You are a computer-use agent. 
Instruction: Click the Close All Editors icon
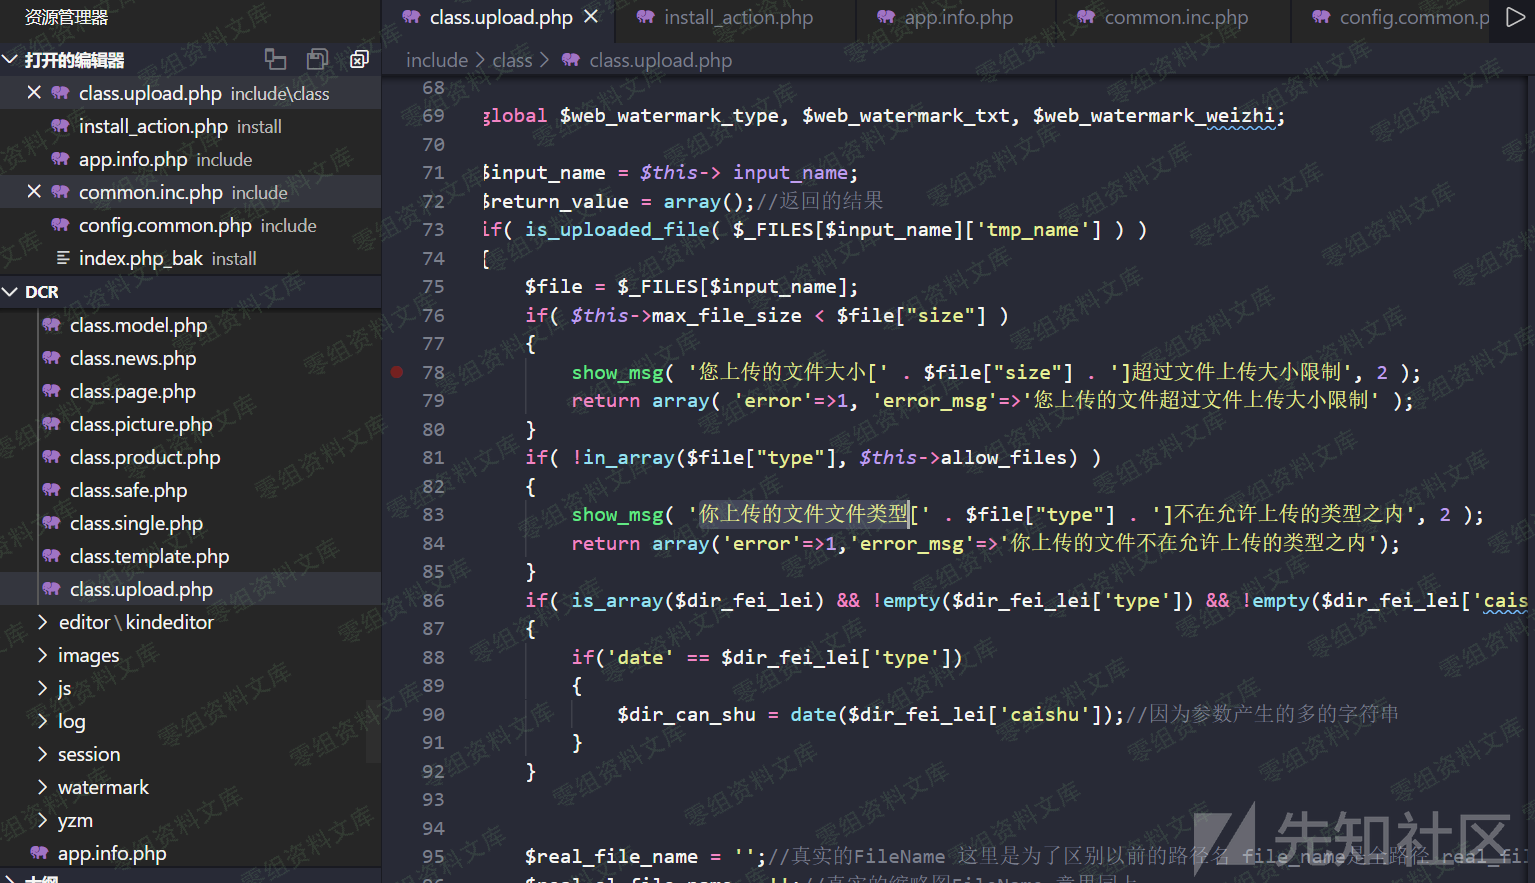pos(359,60)
